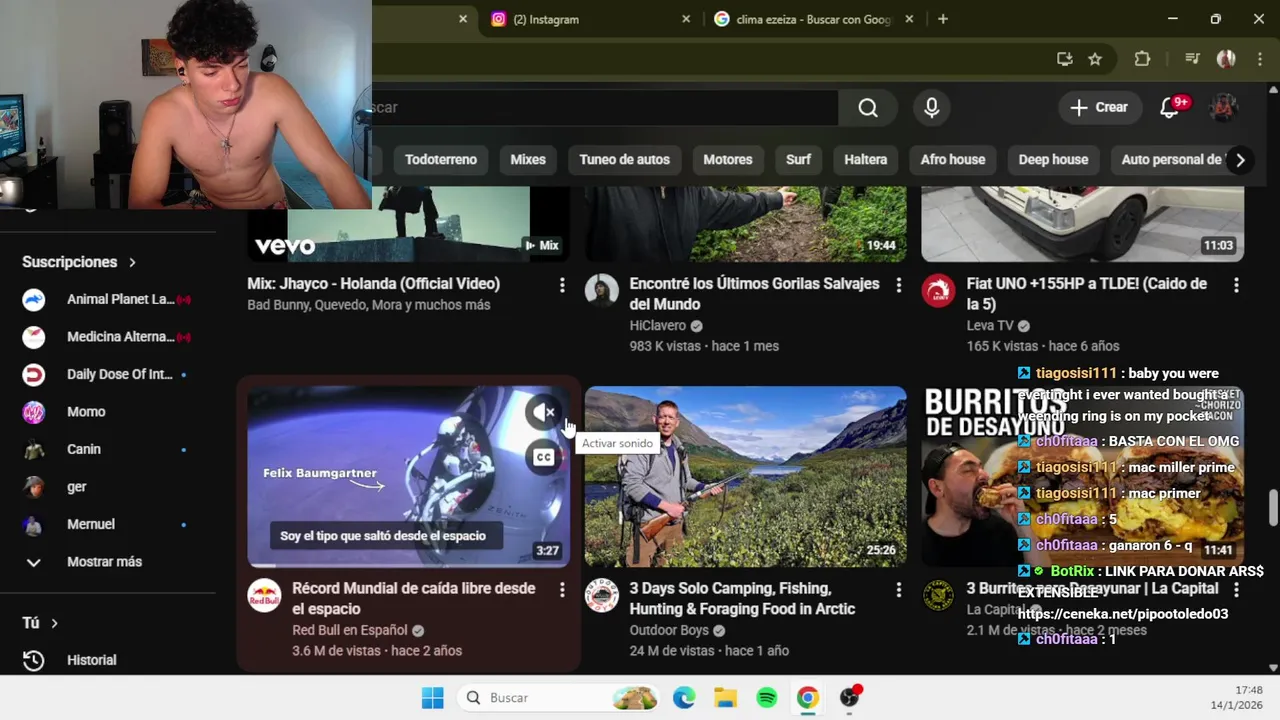Open Suscripciones section header

click(x=79, y=262)
